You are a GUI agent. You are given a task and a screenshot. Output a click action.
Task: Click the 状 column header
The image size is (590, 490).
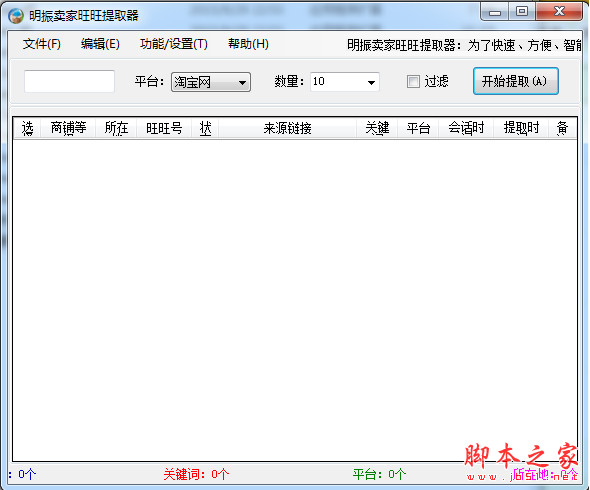(205, 128)
